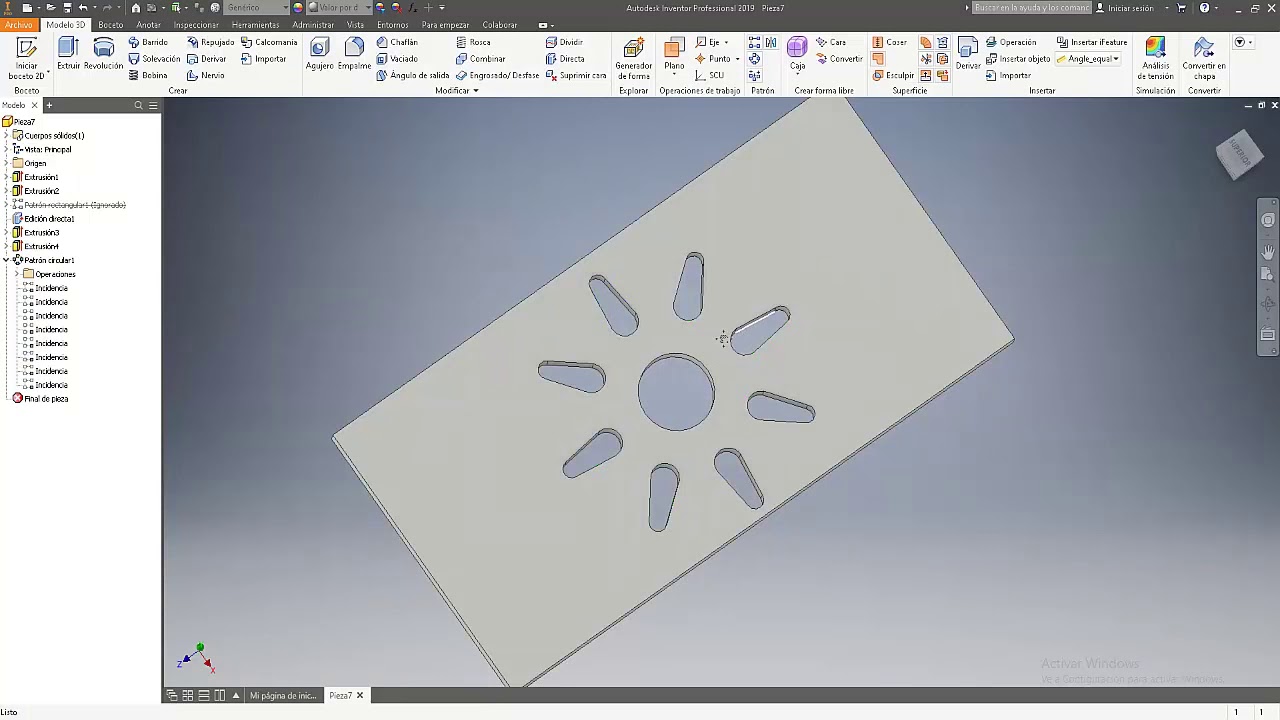This screenshot has height=720, width=1280.
Task: Select the Rosca thread tool
Action: pos(473,42)
